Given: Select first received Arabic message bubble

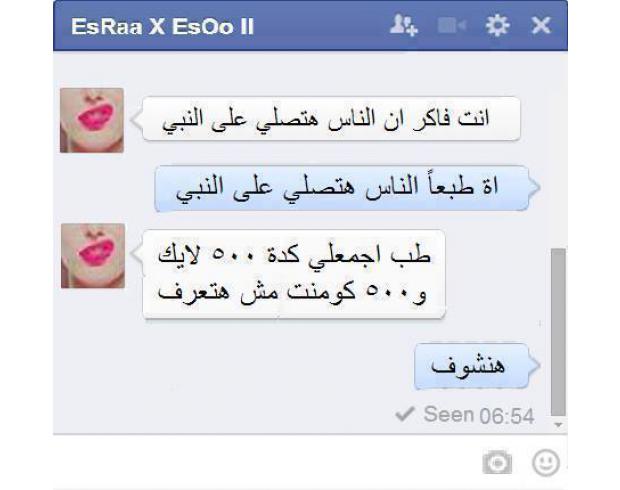Looking at the screenshot, I should (x=331, y=118).
